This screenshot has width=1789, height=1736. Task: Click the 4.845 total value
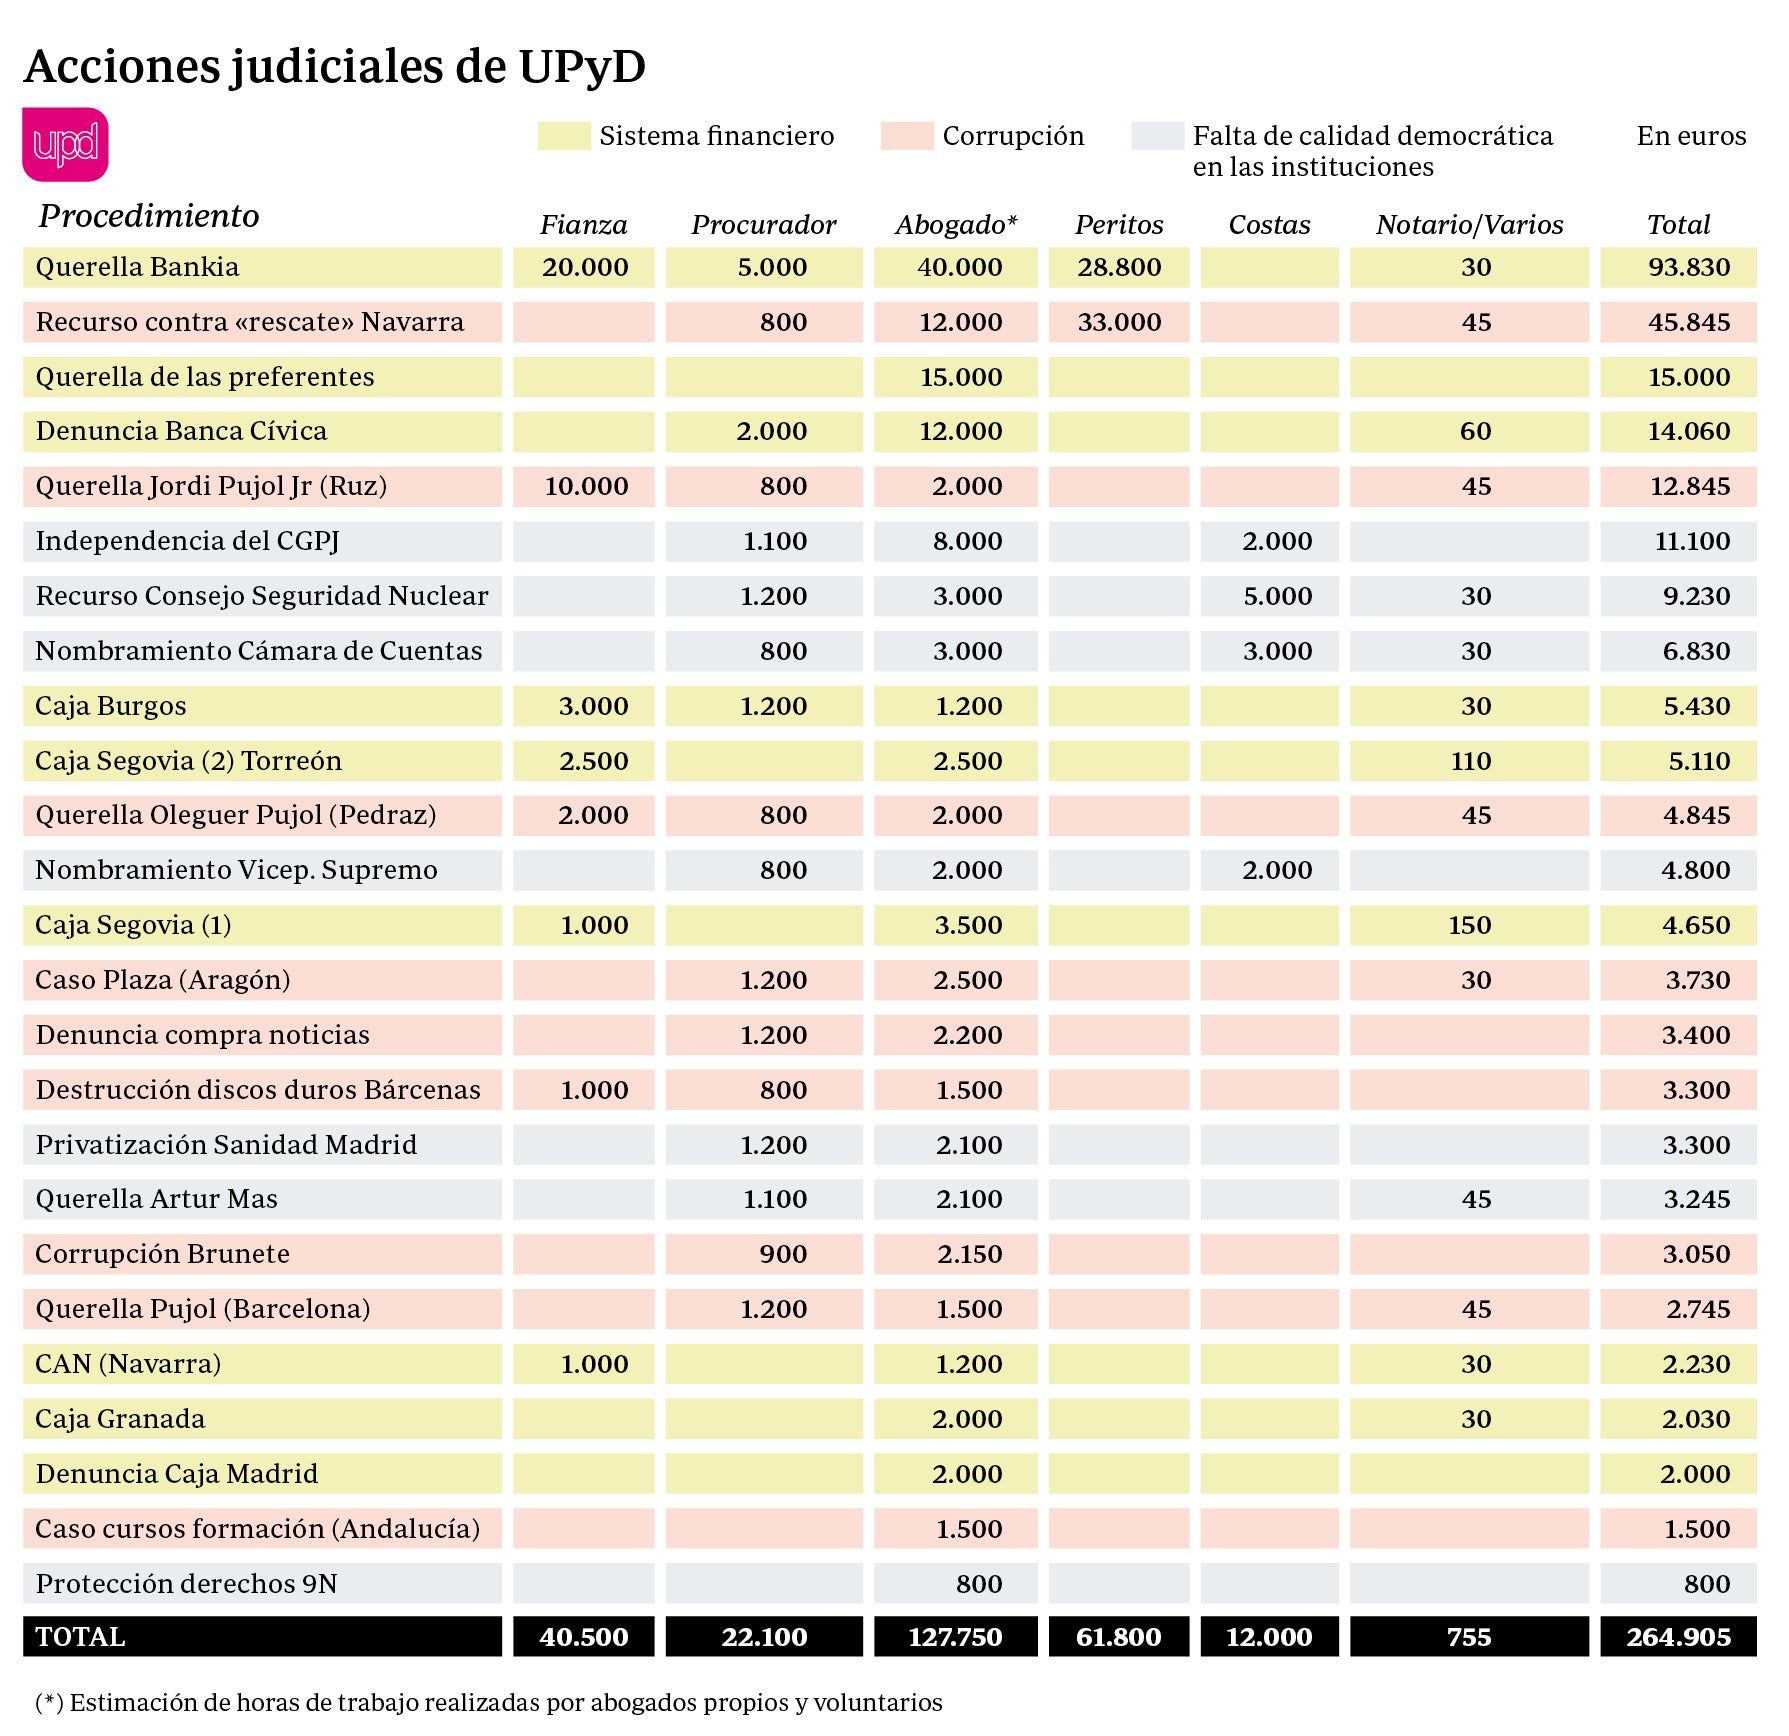point(1696,815)
